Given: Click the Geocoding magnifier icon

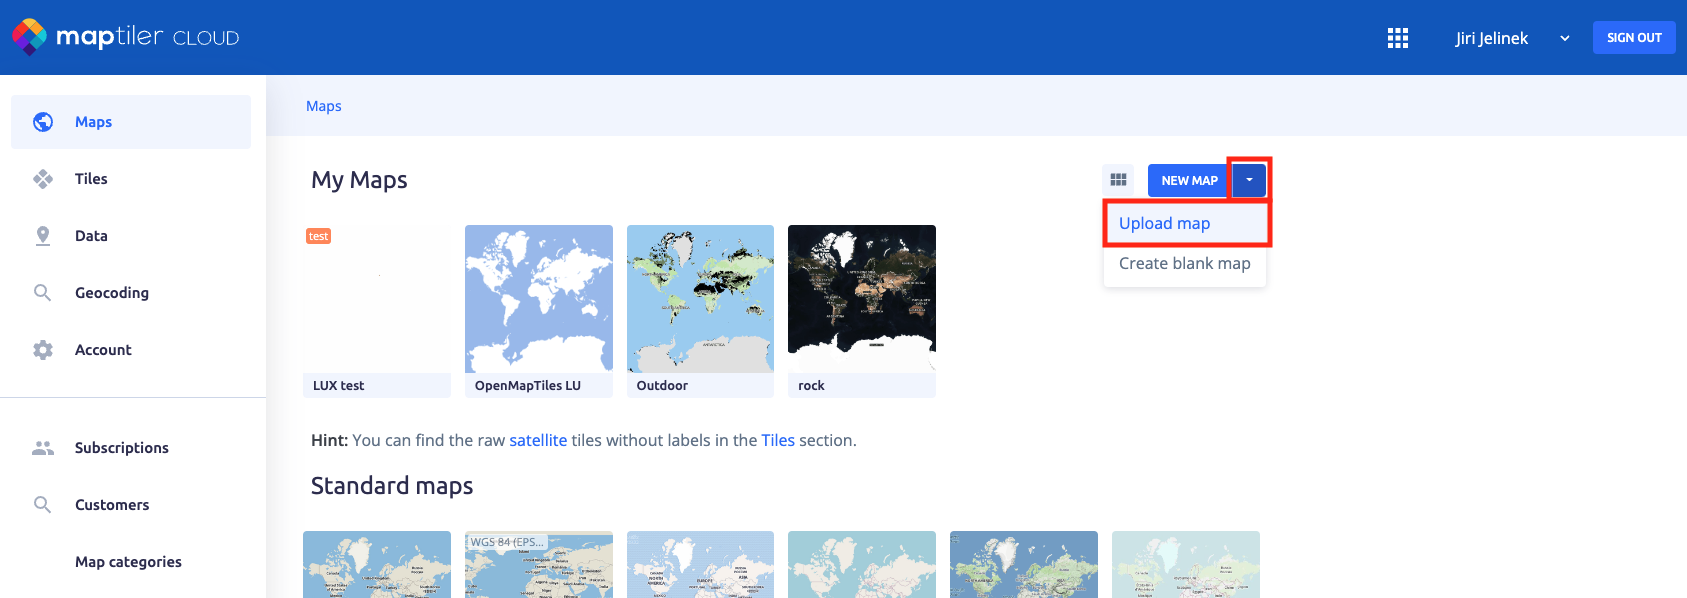Looking at the screenshot, I should click(x=43, y=293).
